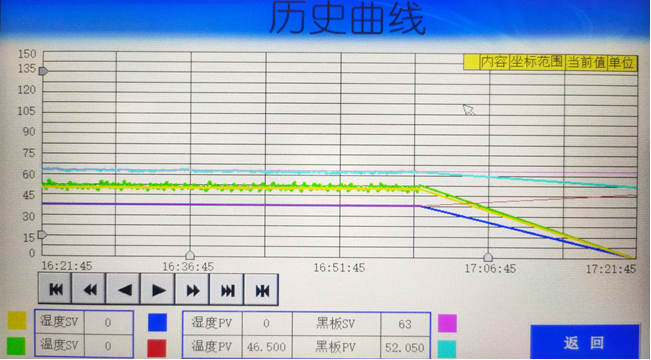Click the 返回 return button
This screenshot has width=651, height=360.
pyautogui.click(x=585, y=342)
